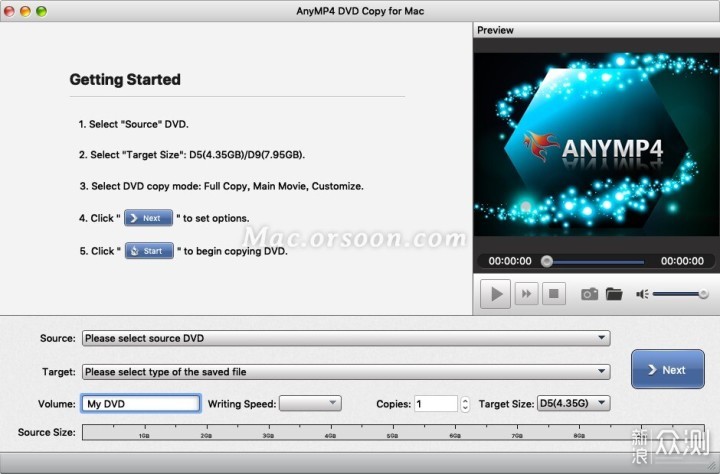Take a snapshot with camera icon
Screen dimensions: 720x474
590,294
